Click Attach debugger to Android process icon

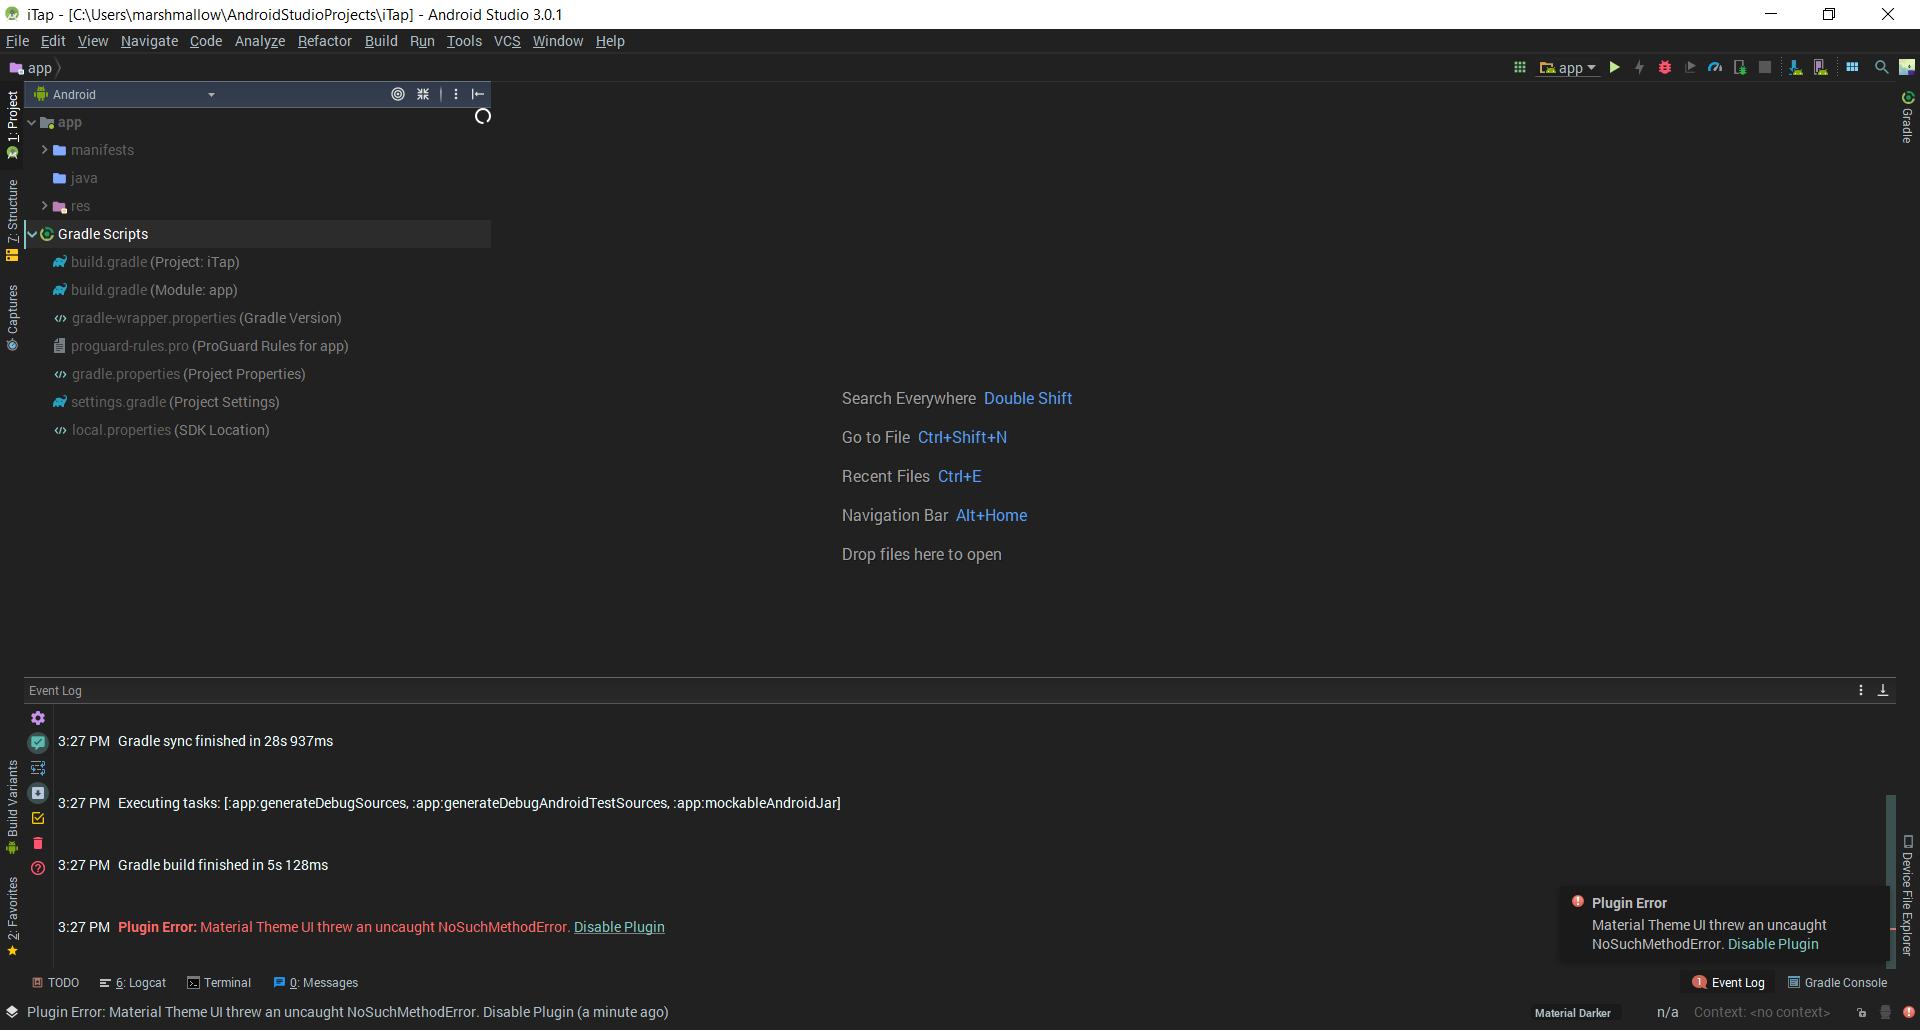pyautogui.click(x=1740, y=67)
